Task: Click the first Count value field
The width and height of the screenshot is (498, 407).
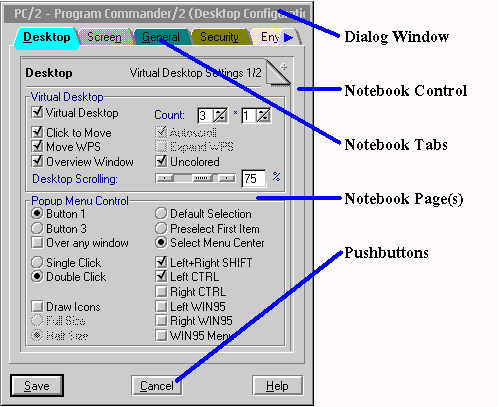Action: tap(205, 116)
